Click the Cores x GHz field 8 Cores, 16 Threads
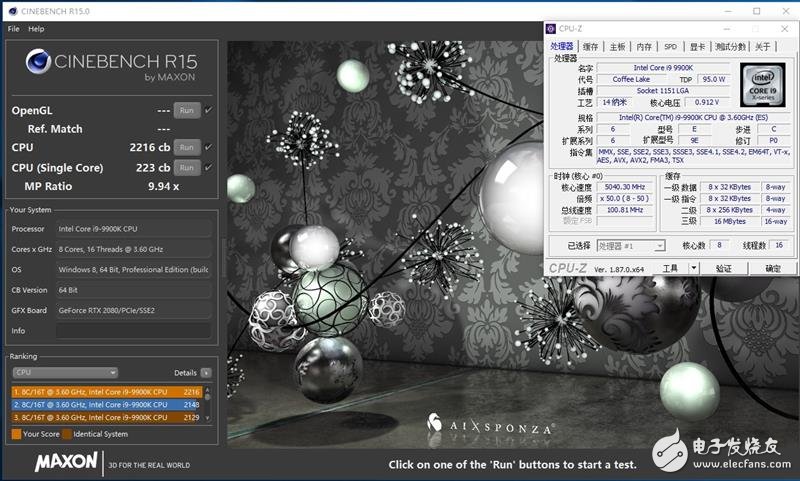 coord(134,249)
